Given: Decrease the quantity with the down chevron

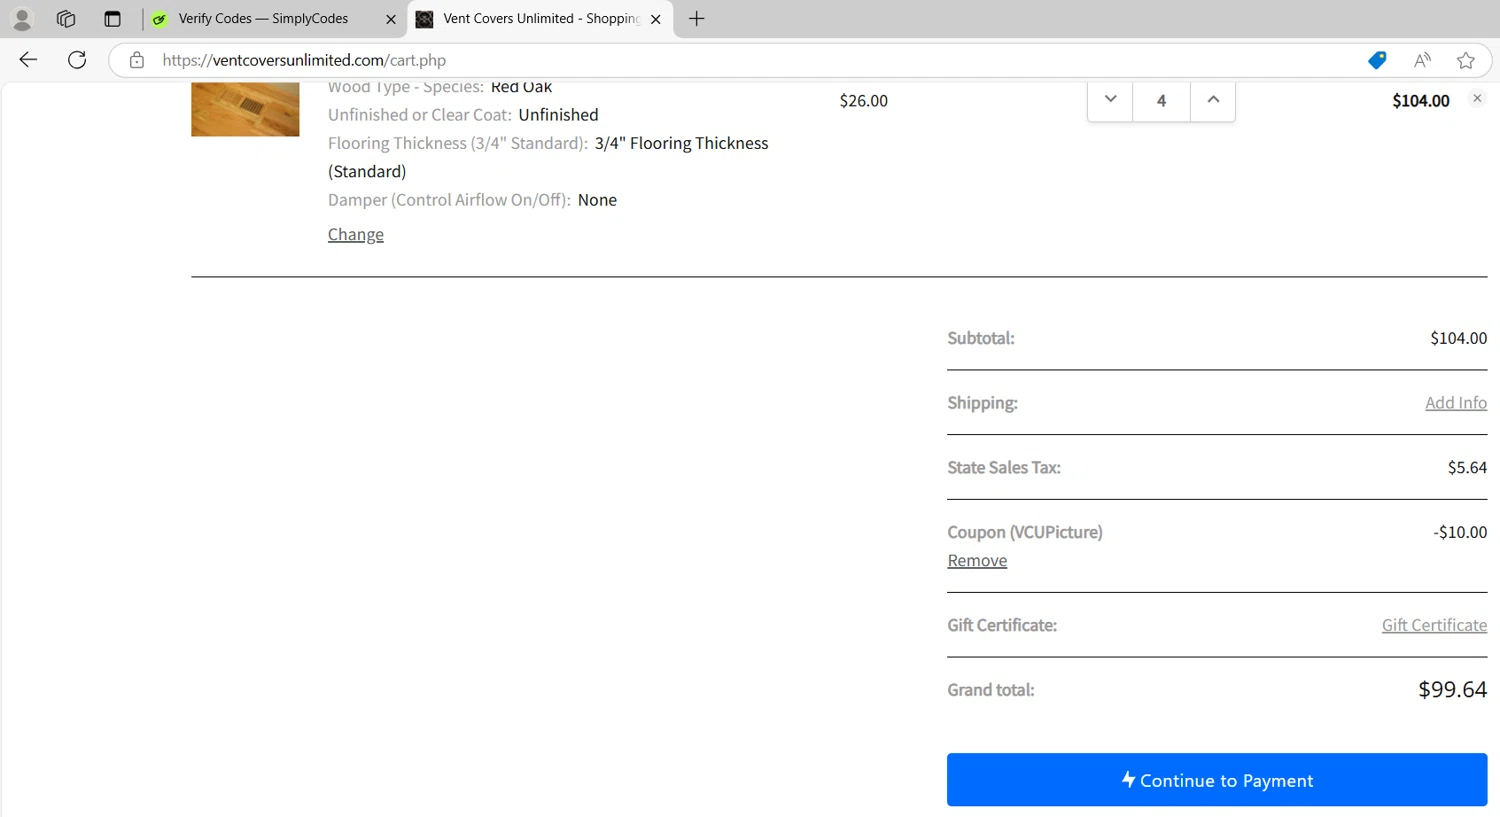Looking at the screenshot, I should pos(1110,100).
